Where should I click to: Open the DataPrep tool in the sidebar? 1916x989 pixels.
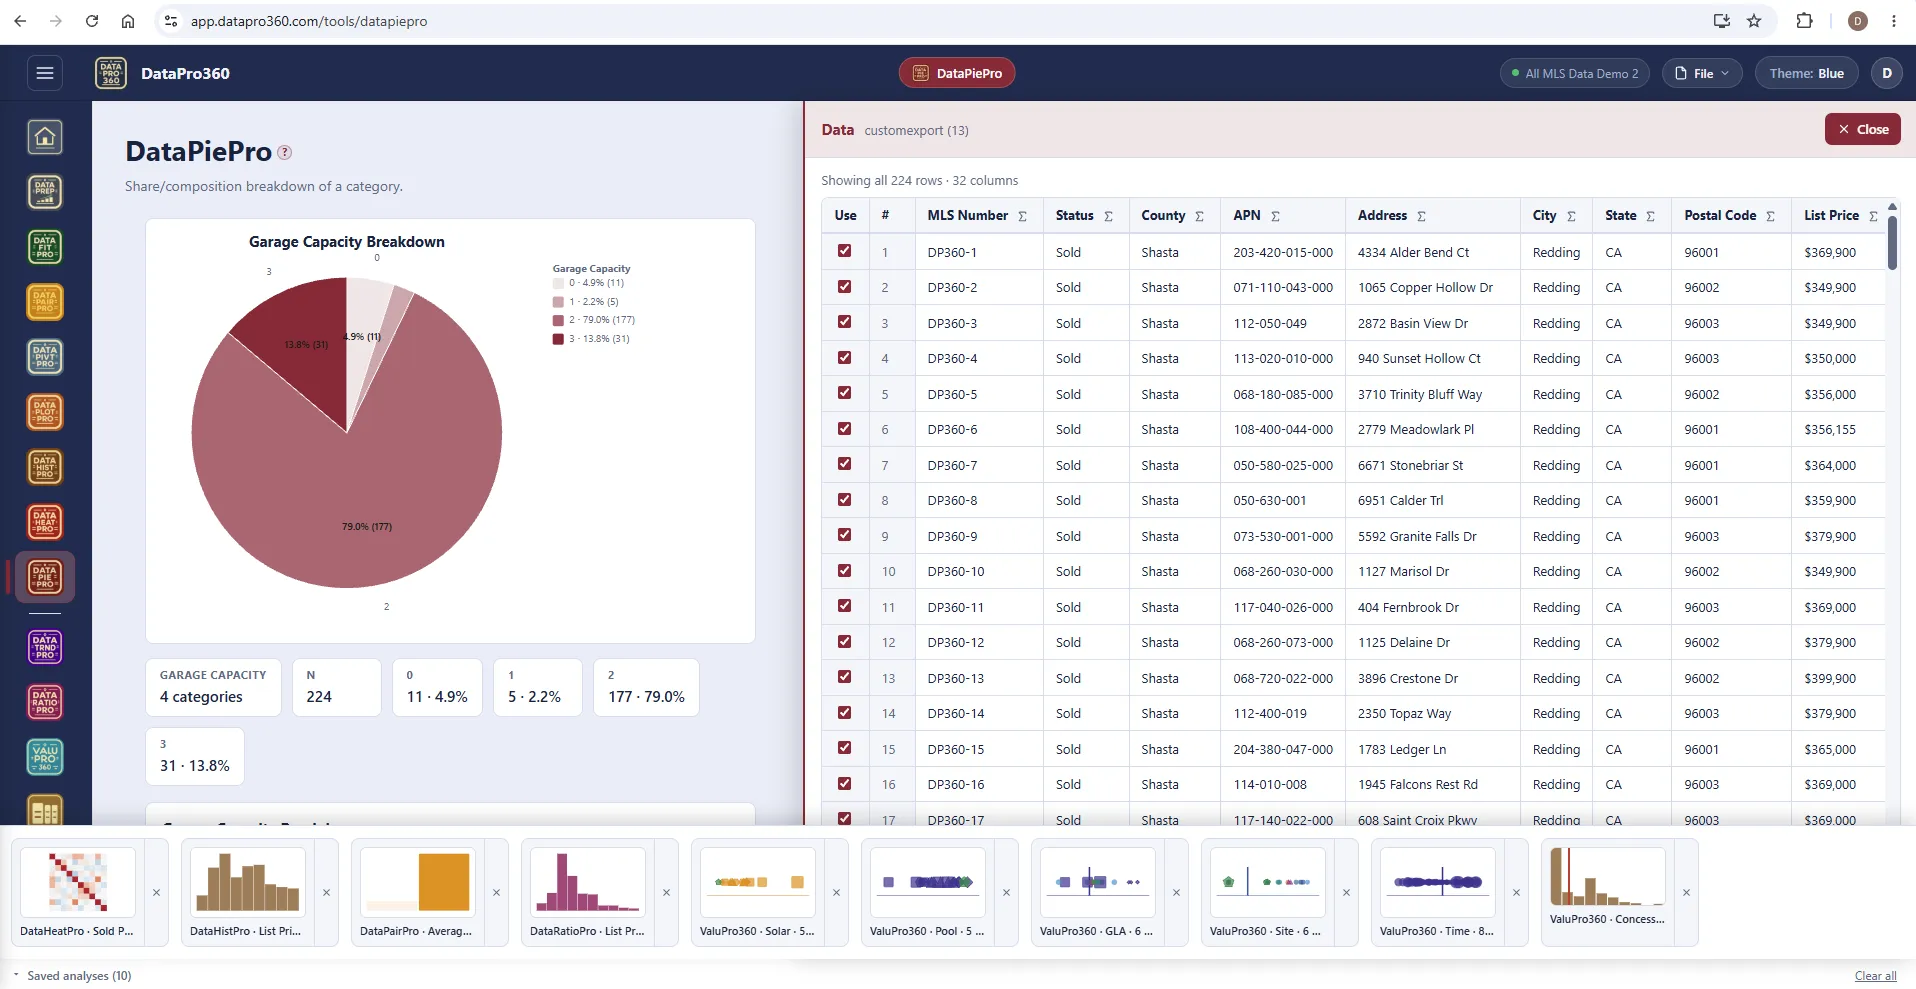click(x=45, y=192)
